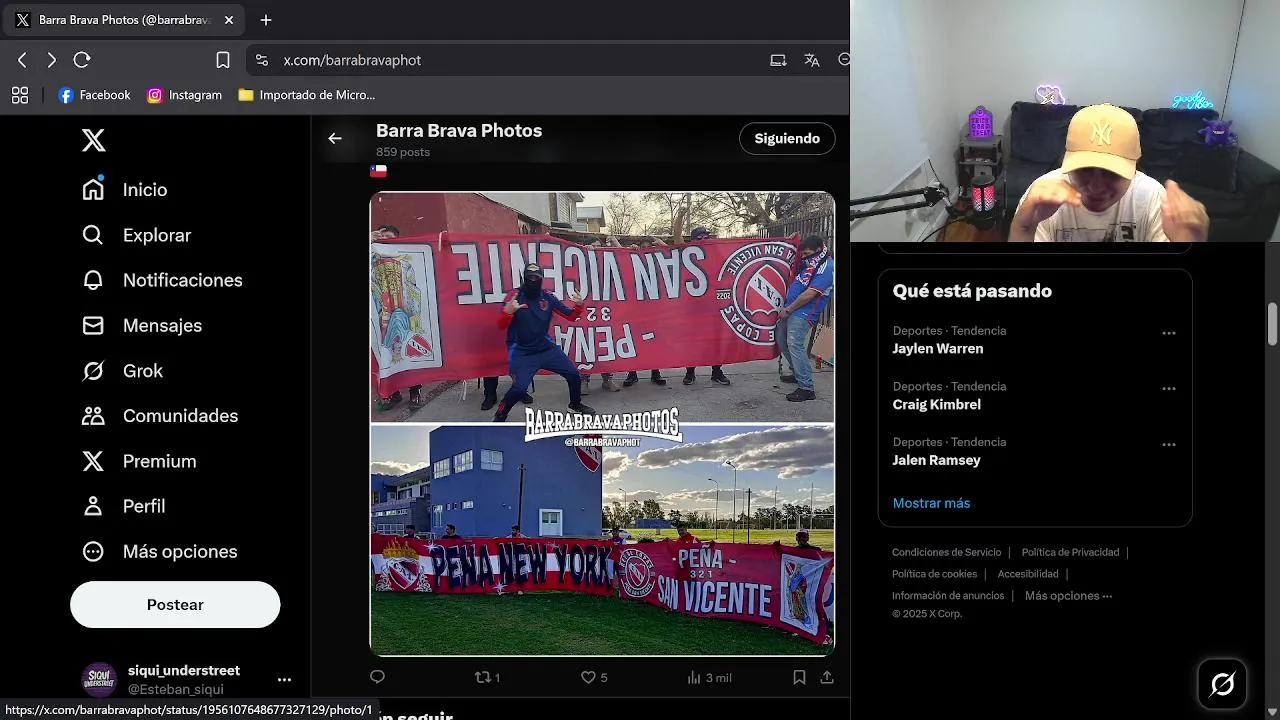The image size is (1280, 720).
Task: Share the post with share icon
Action: click(x=827, y=677)
